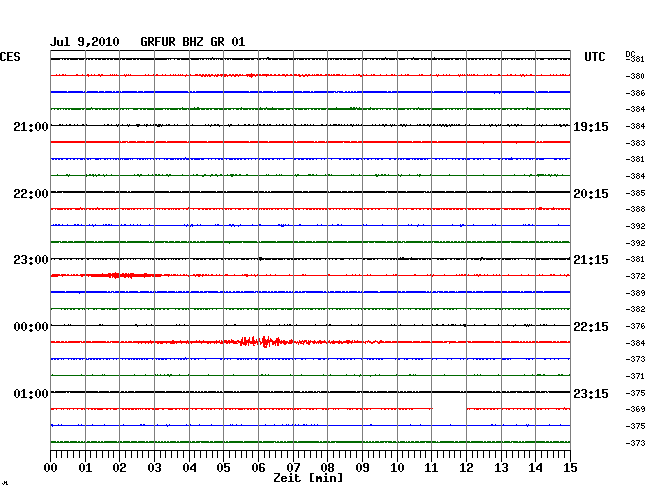Click the DC offset value "-371"
This screenshot has height=494, width=650.
click(x=635, y=376)
